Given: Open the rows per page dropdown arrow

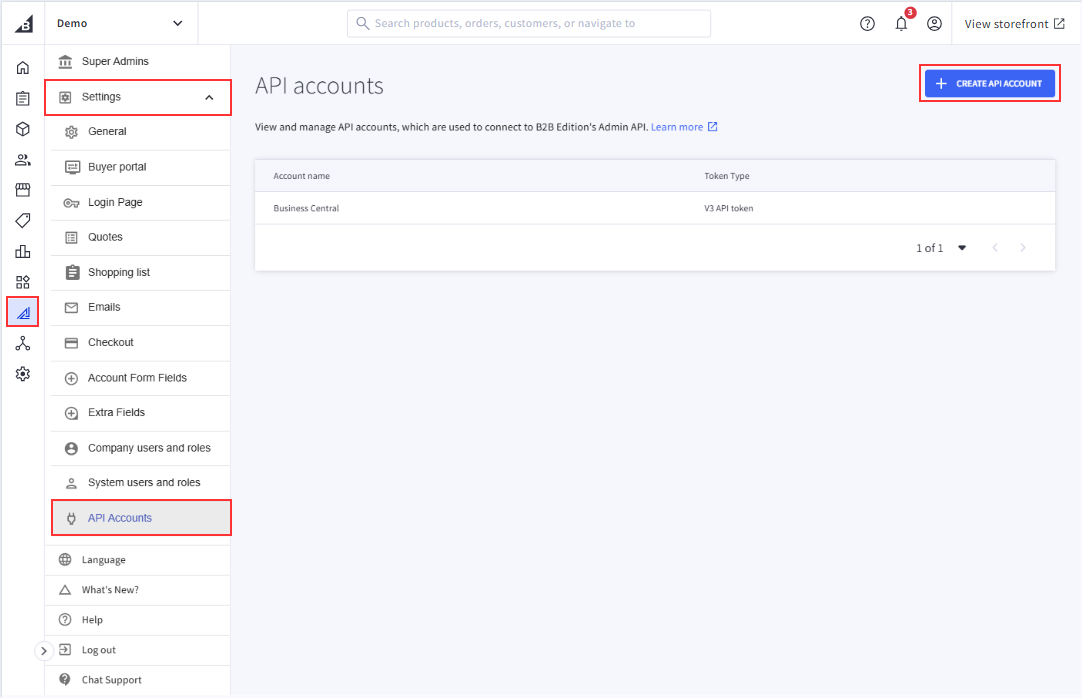Looking at the screenshot, I should point(962,248).
